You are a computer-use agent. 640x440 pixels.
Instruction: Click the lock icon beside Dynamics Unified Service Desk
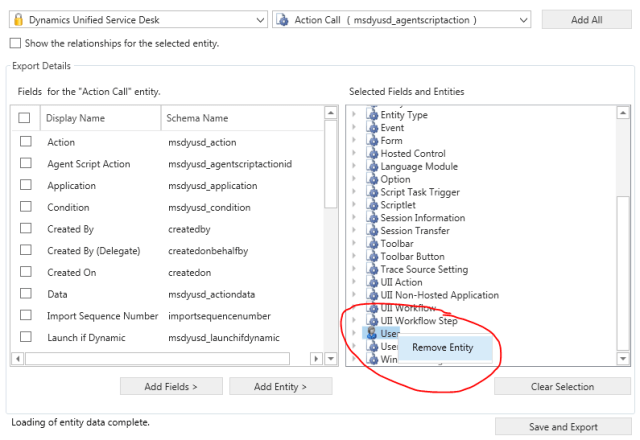18,20
